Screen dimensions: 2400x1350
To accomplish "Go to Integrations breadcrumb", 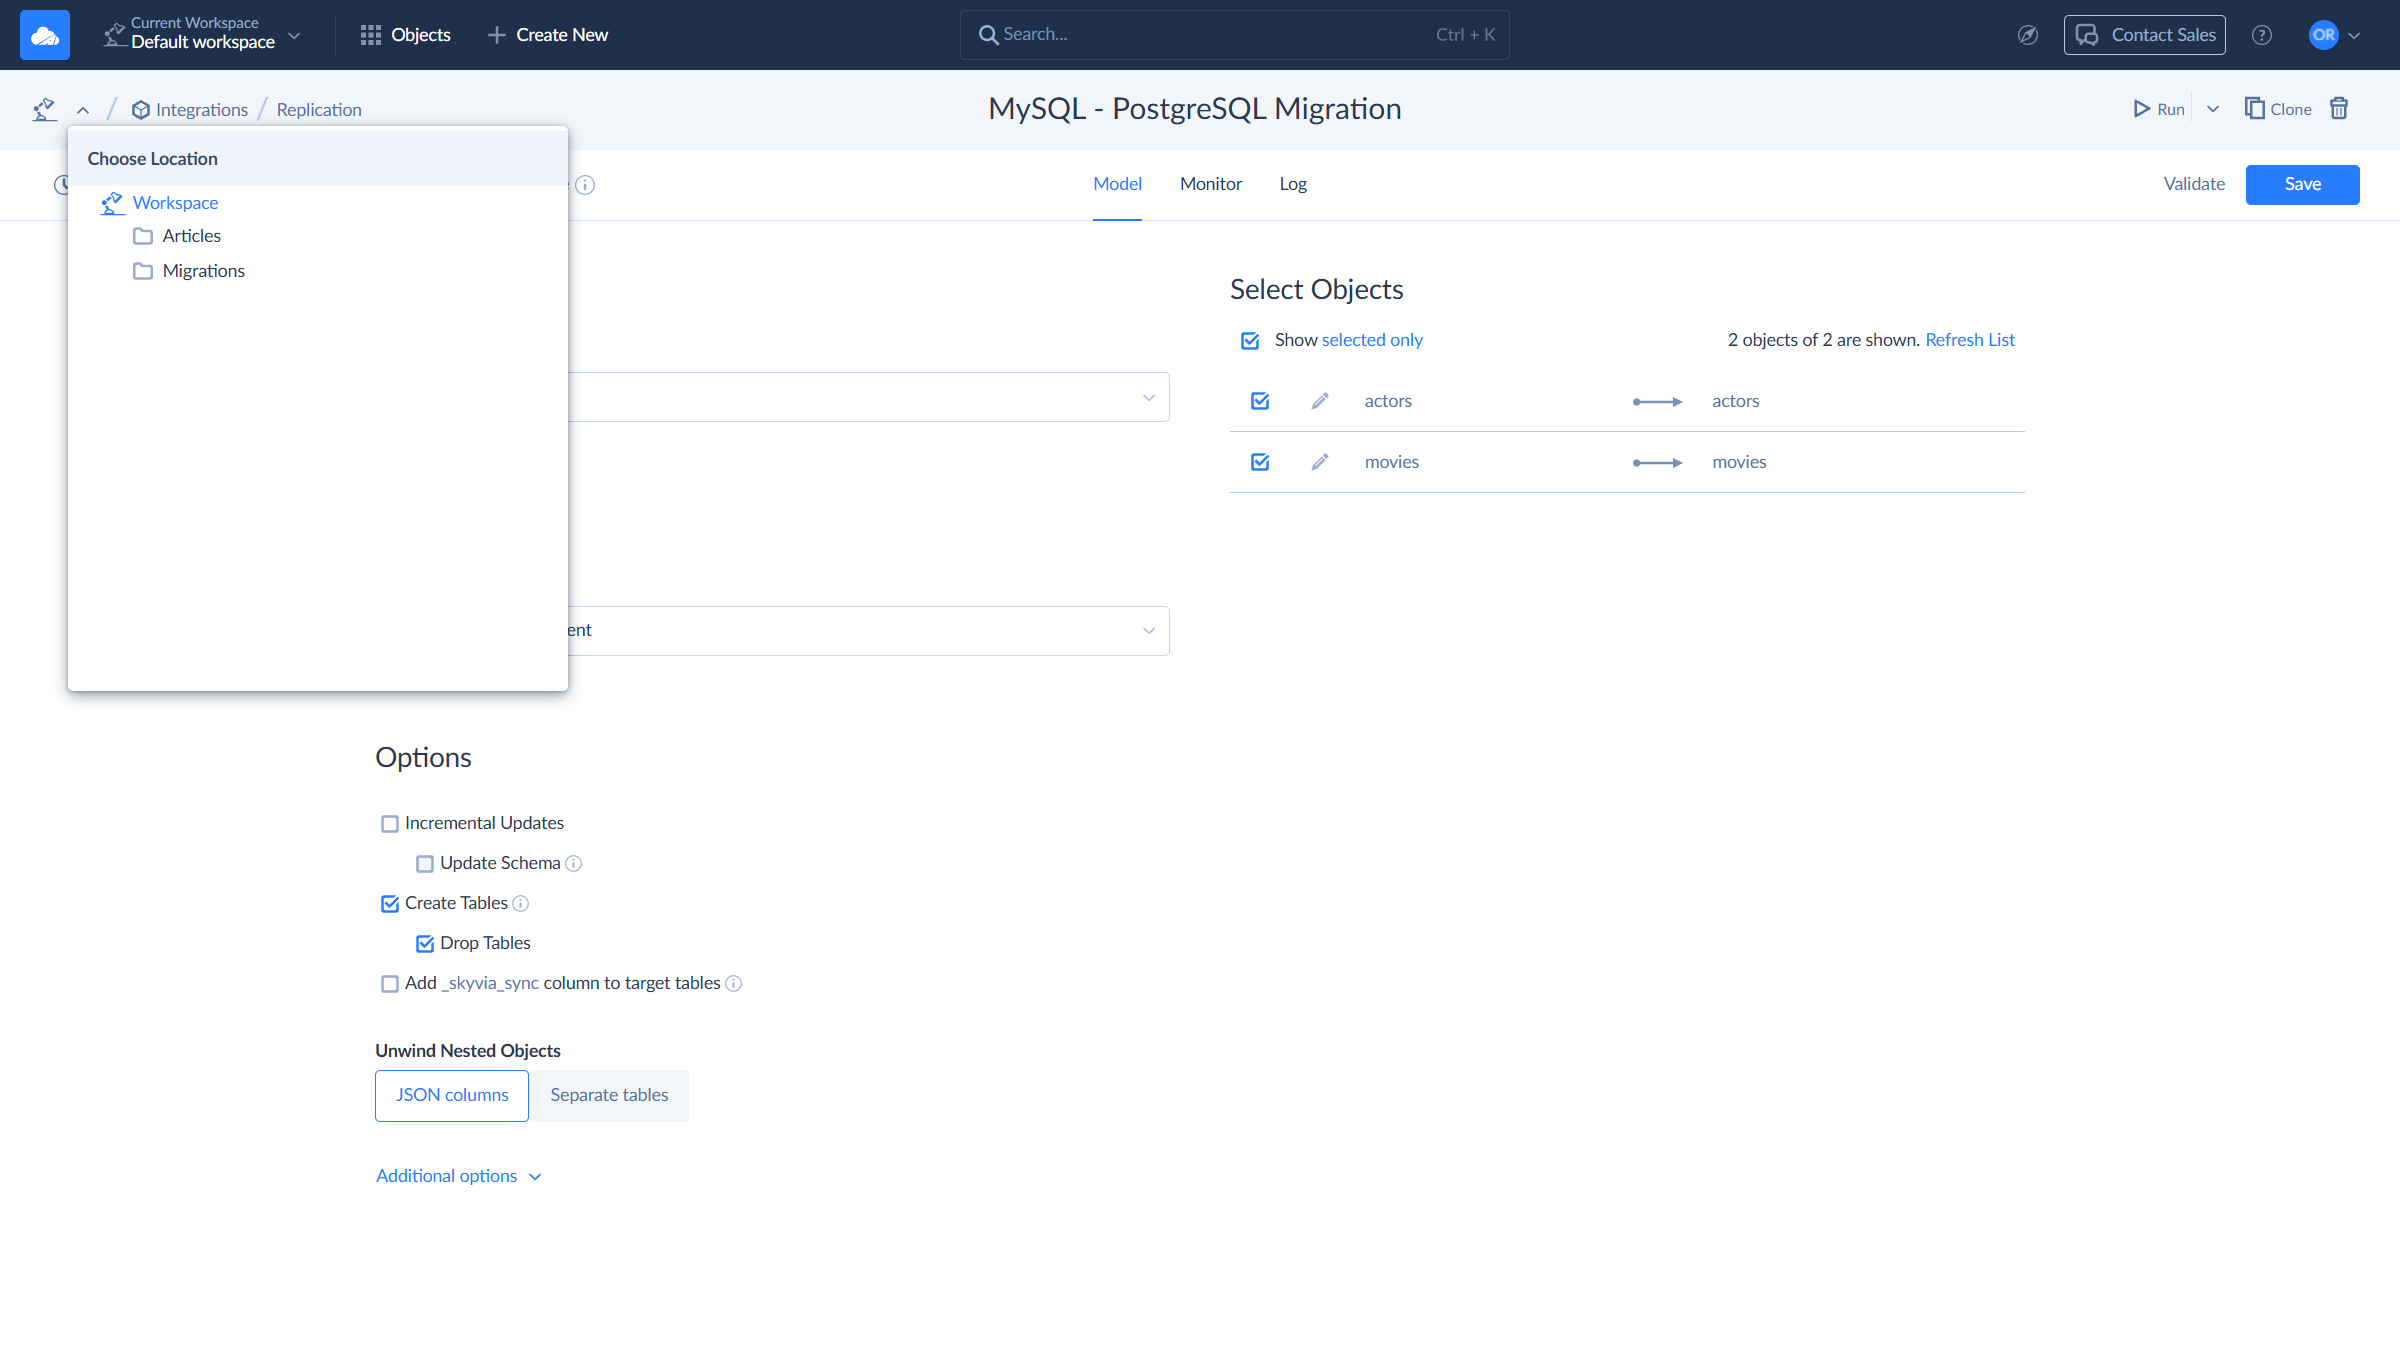I will 190,110.
